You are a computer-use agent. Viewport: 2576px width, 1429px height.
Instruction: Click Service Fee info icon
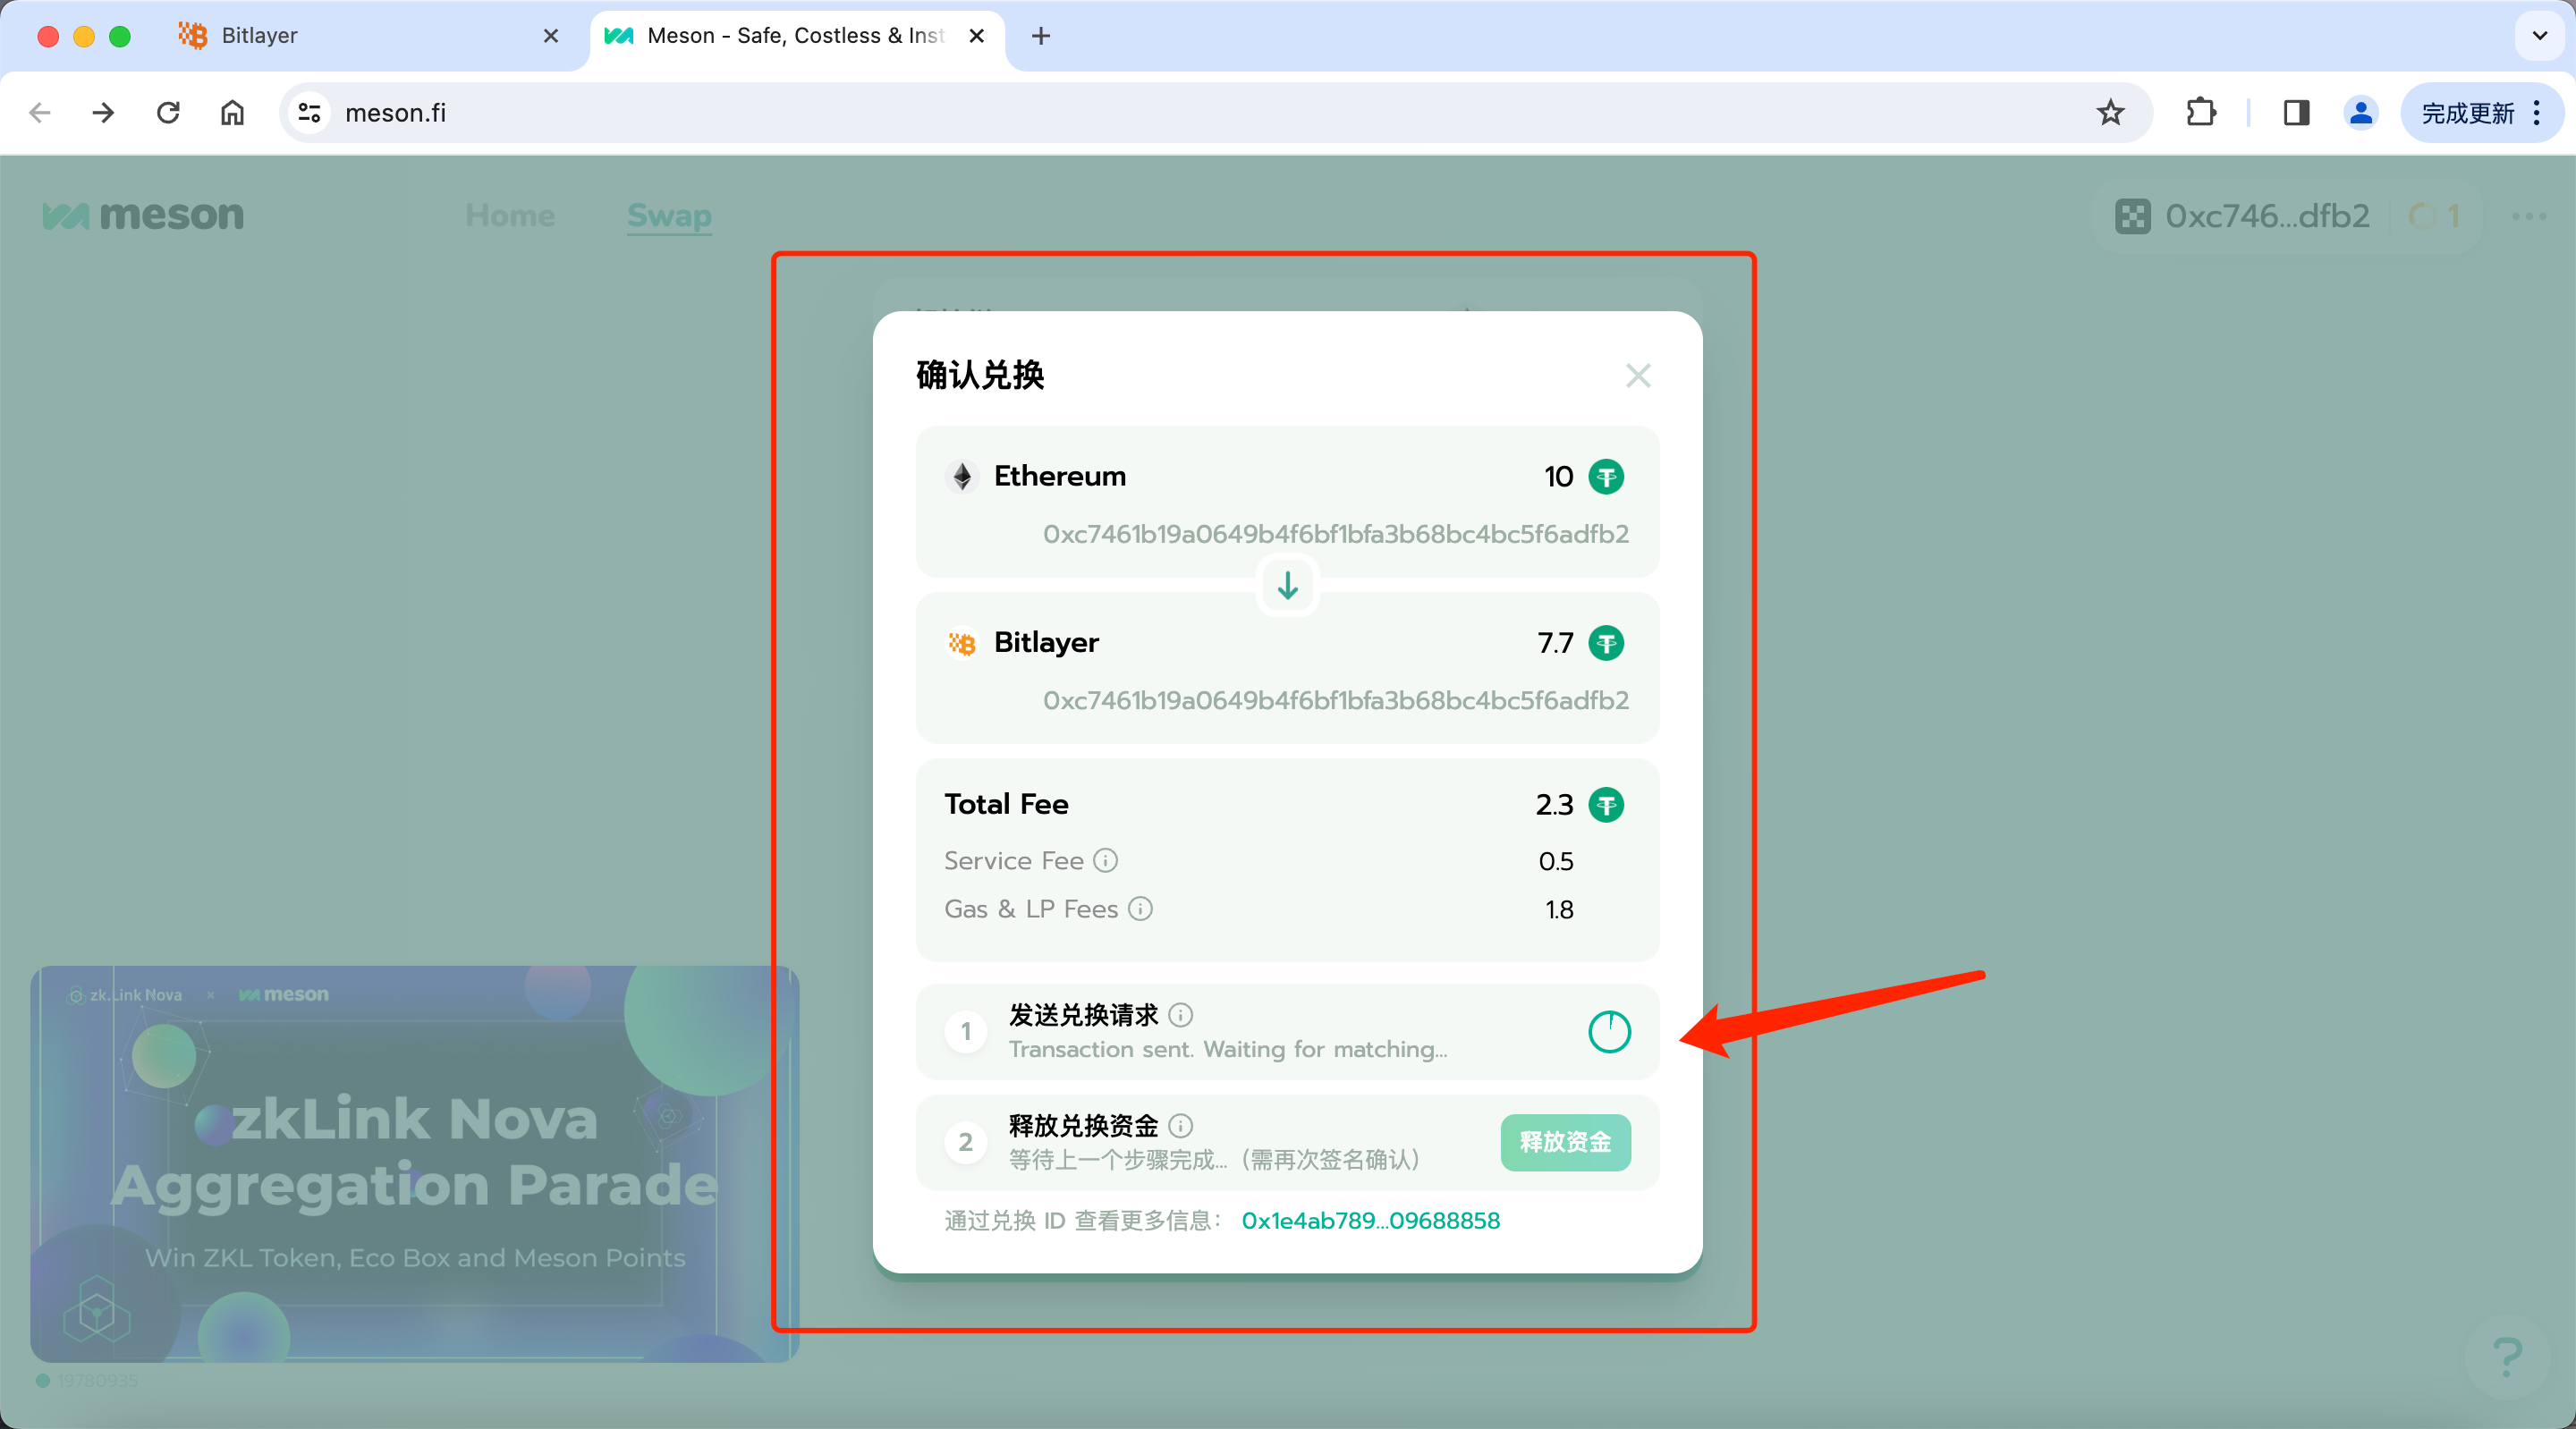1105,860
